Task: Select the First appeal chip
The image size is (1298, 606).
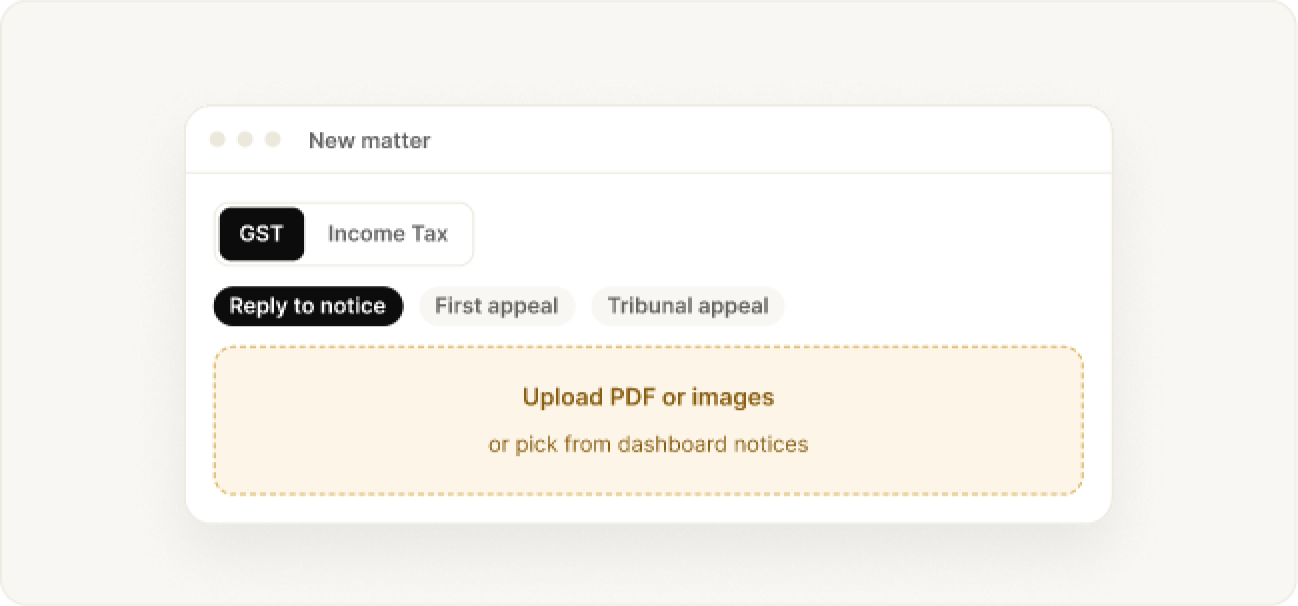Action: click(x=497, y=306)
